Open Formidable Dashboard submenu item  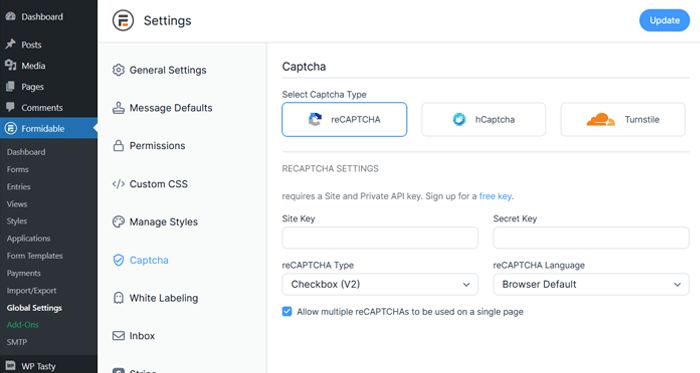(26, 152)
